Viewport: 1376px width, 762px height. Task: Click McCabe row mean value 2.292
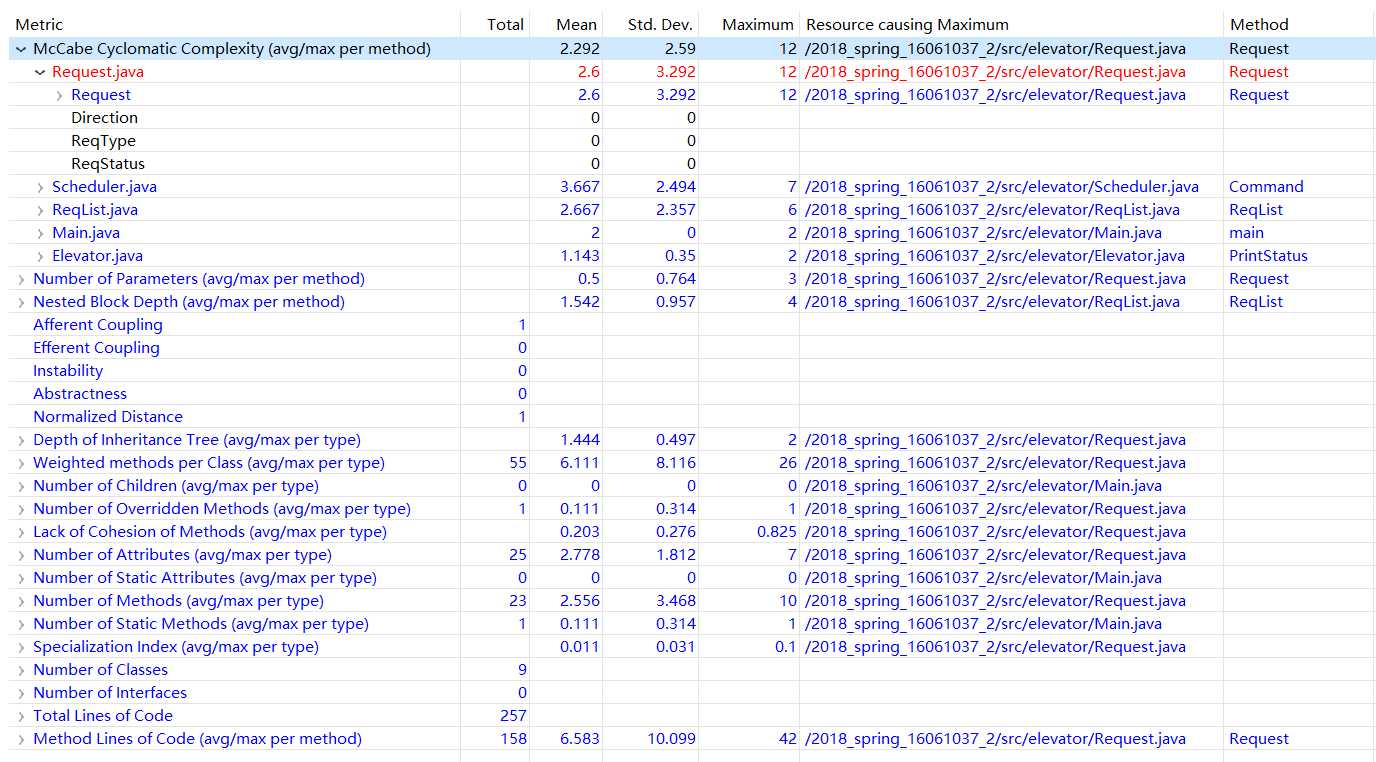tap(580, 49)
